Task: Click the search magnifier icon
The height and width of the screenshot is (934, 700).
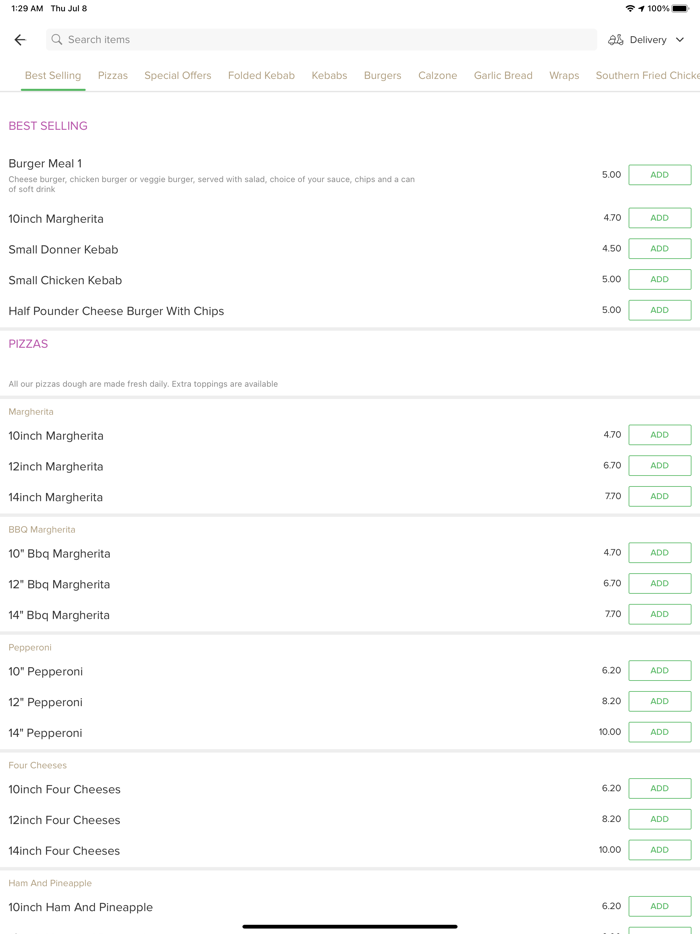Action: pos(57,40)
